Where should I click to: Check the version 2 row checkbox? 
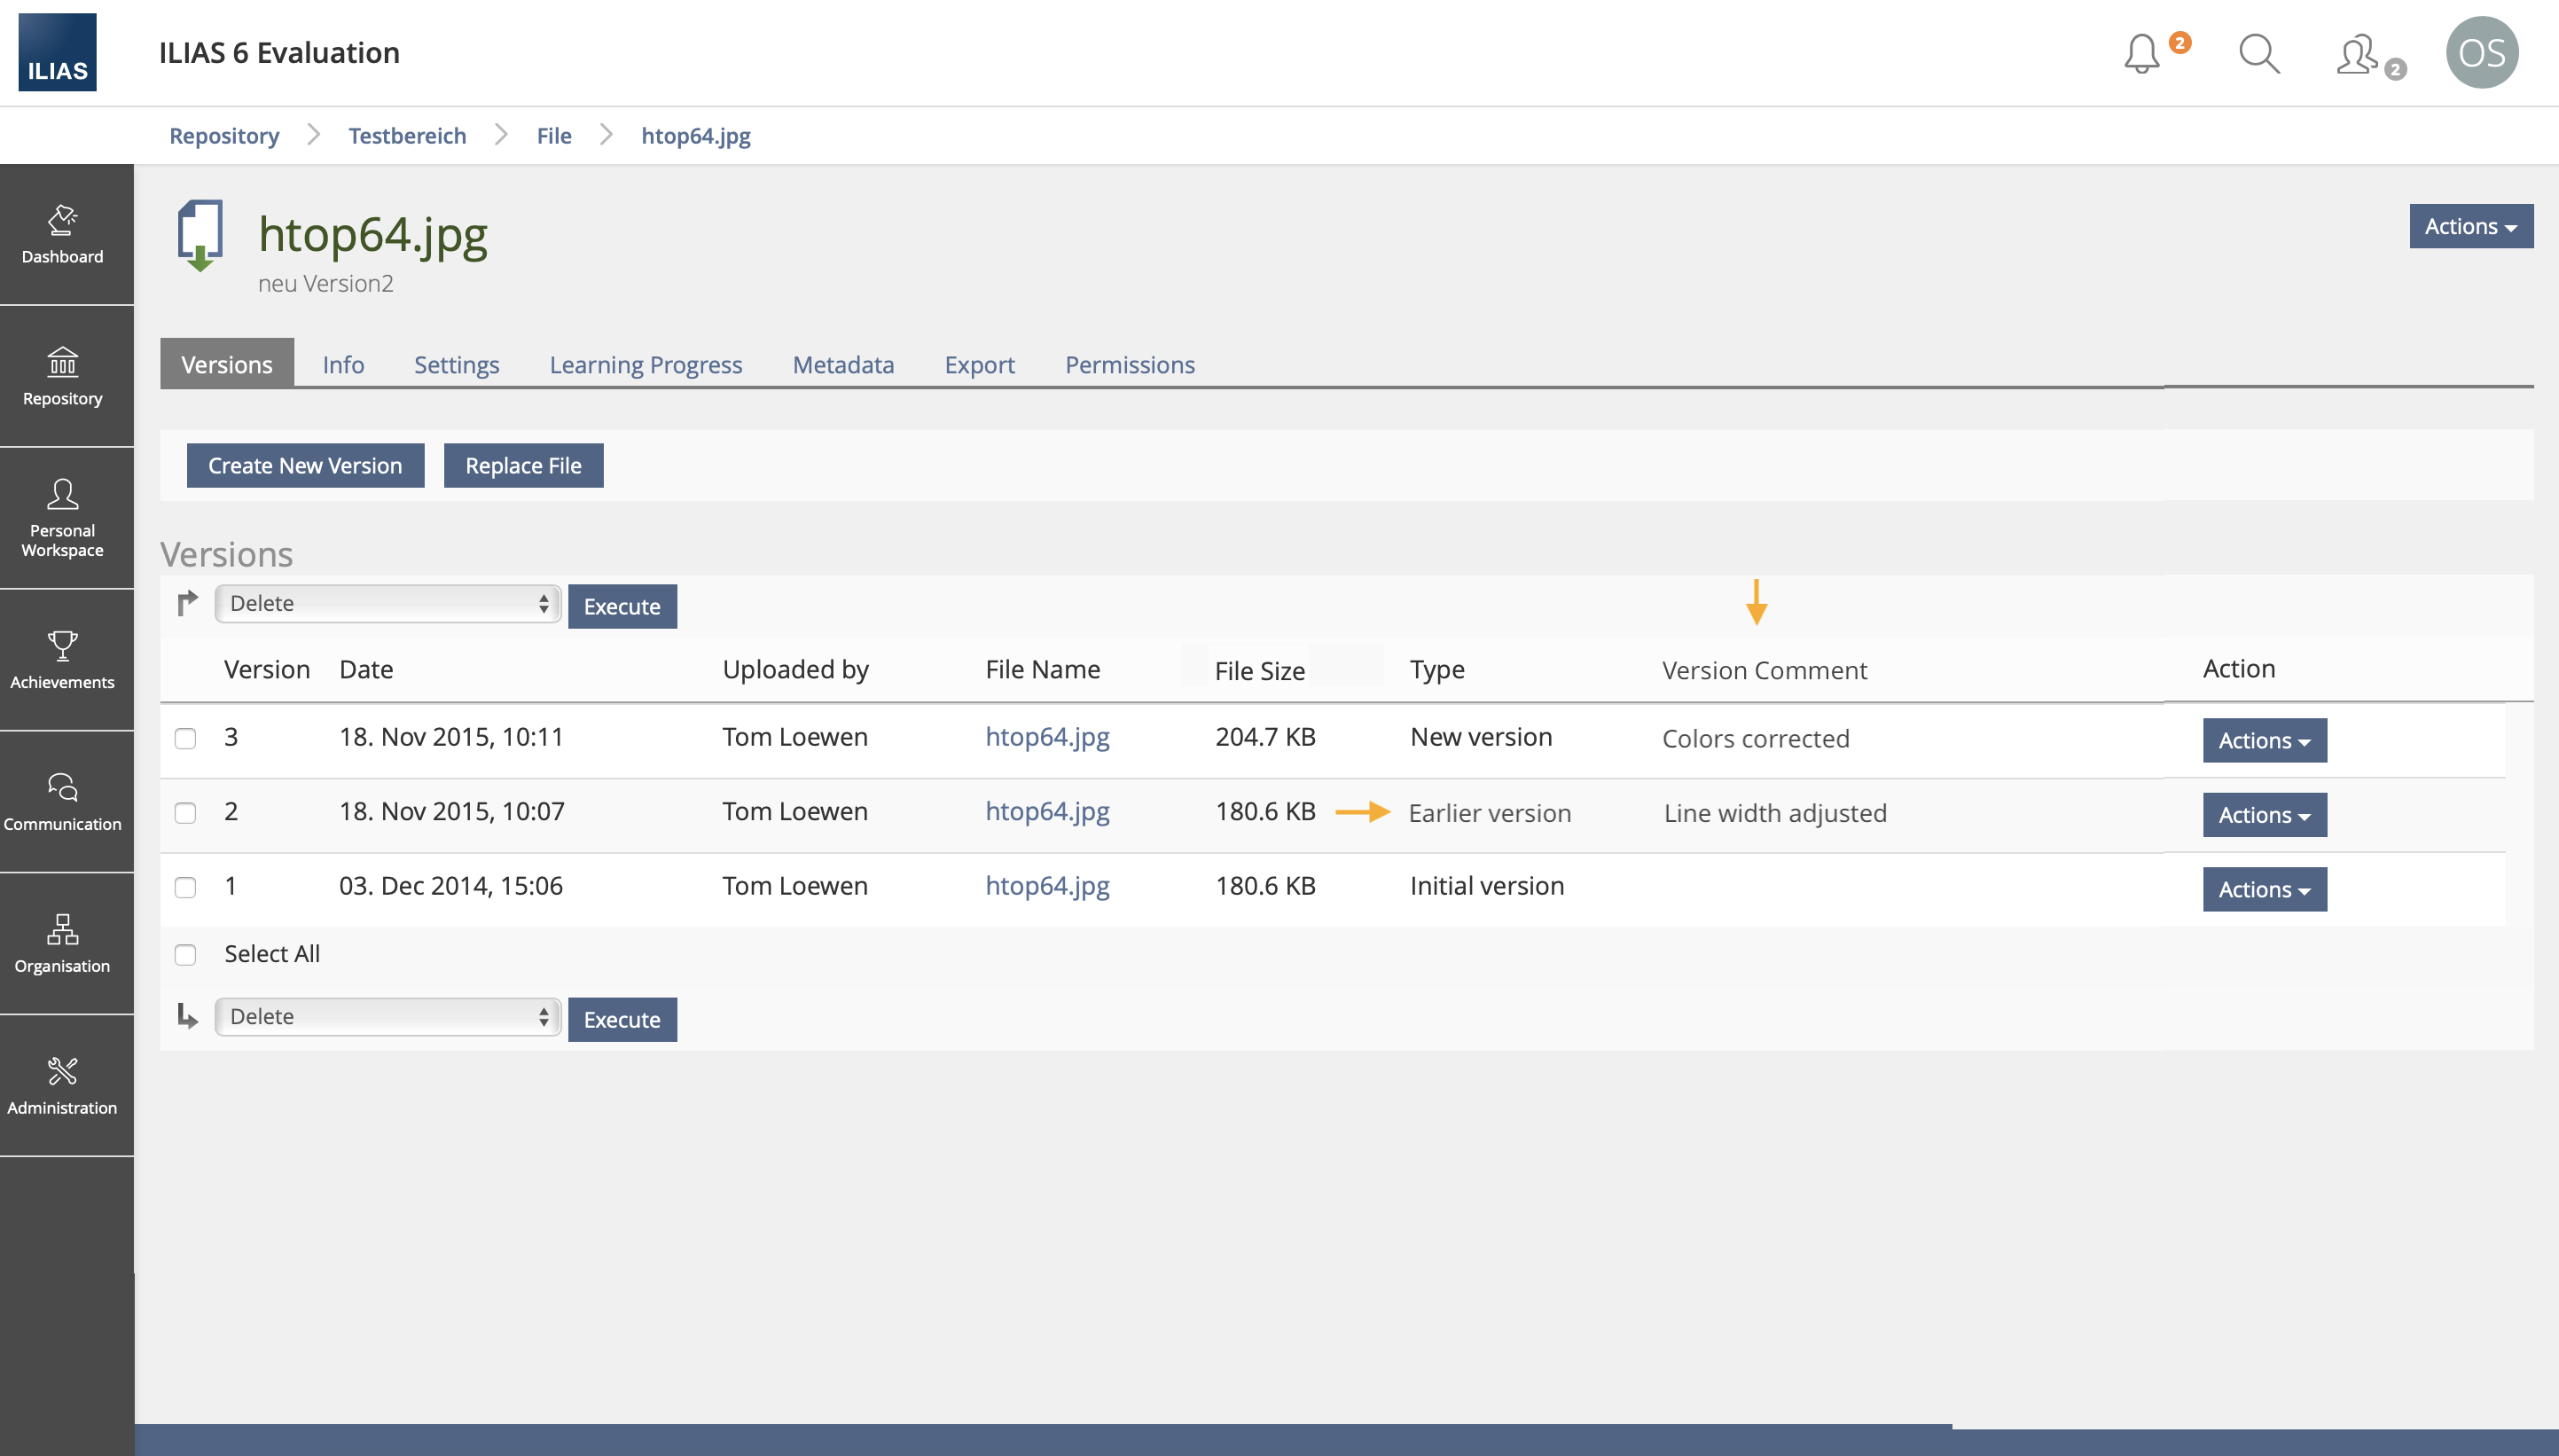coord(185,813)
